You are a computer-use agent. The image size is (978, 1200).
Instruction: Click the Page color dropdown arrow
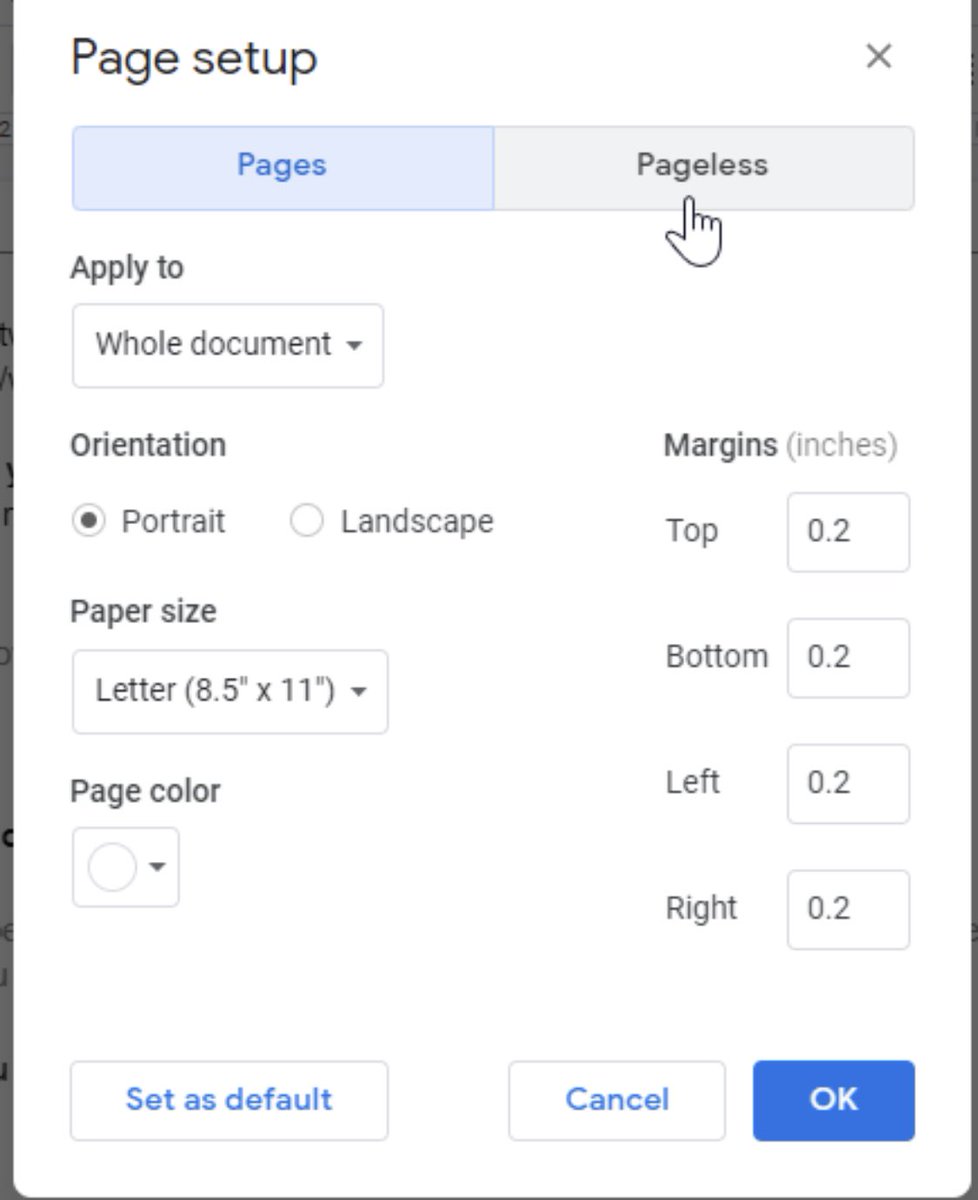158,866
